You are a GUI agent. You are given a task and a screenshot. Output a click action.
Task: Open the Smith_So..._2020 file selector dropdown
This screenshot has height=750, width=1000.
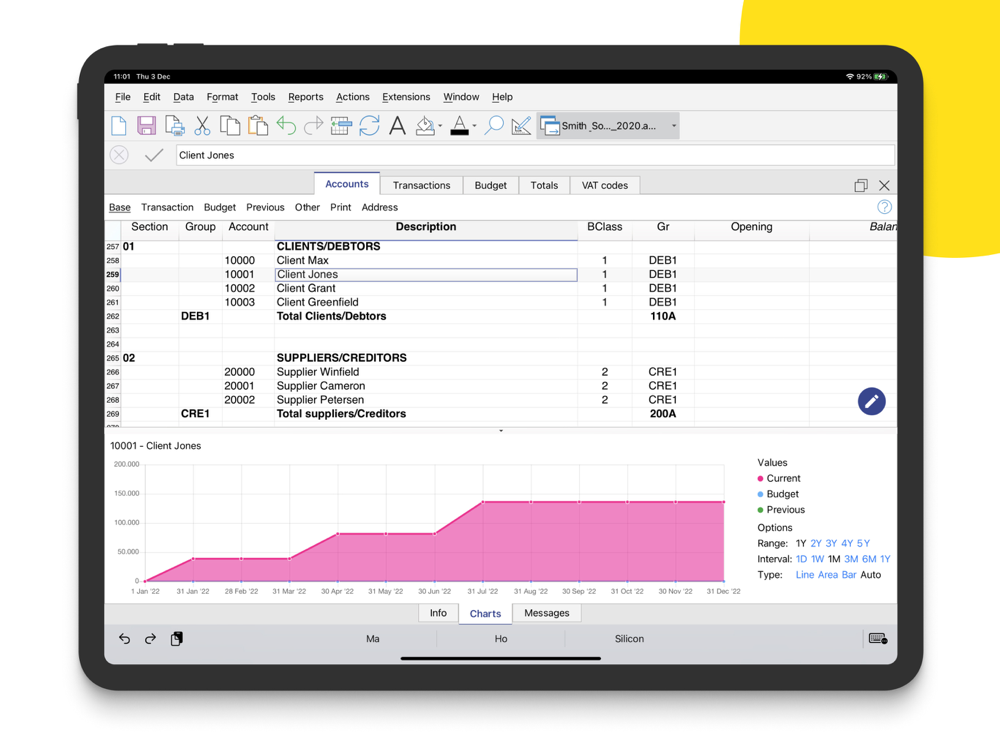tap(608, 126)
